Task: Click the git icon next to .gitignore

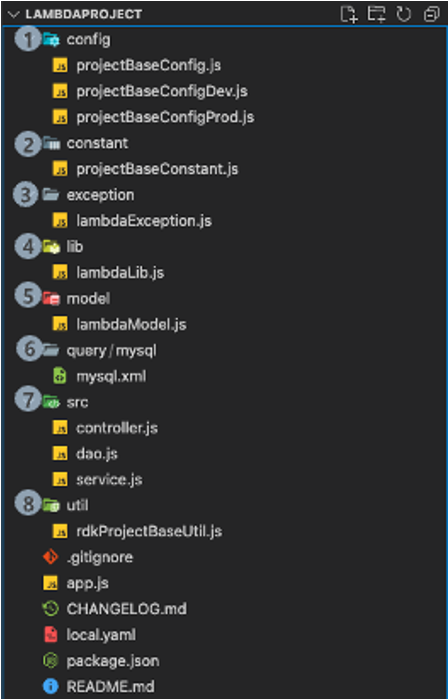Action: point(50,557)
